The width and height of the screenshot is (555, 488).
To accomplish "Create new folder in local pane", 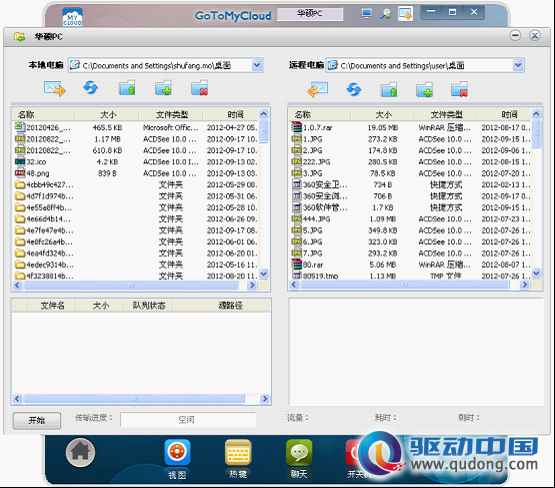I will (x=163, y=88).
